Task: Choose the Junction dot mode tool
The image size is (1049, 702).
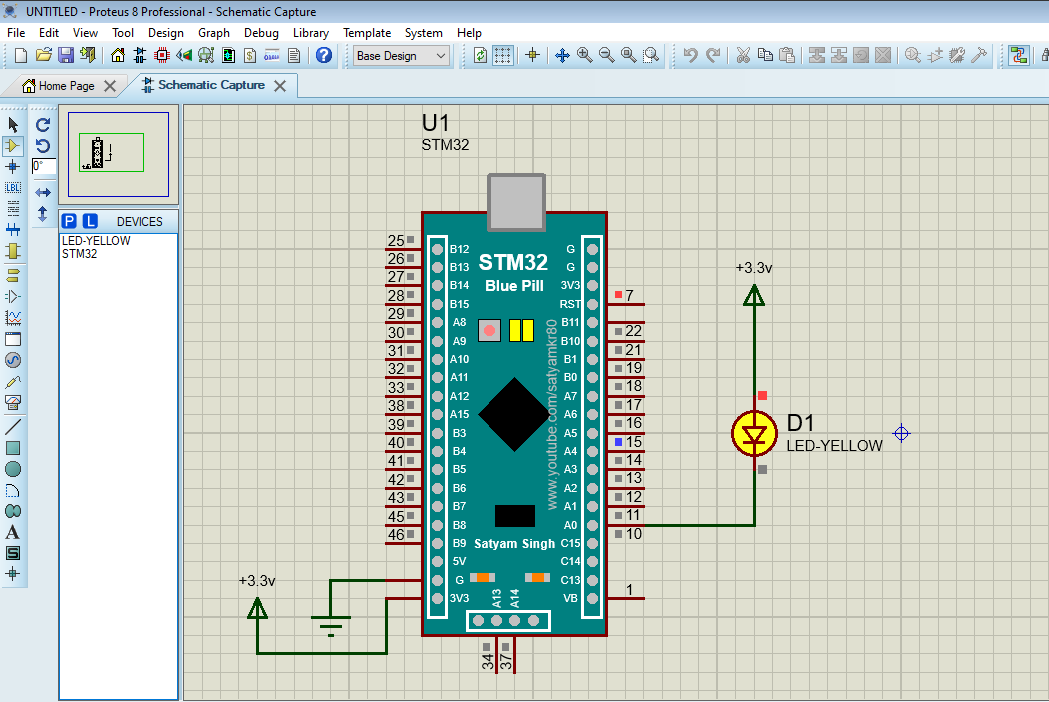Action: pos(13,167)
